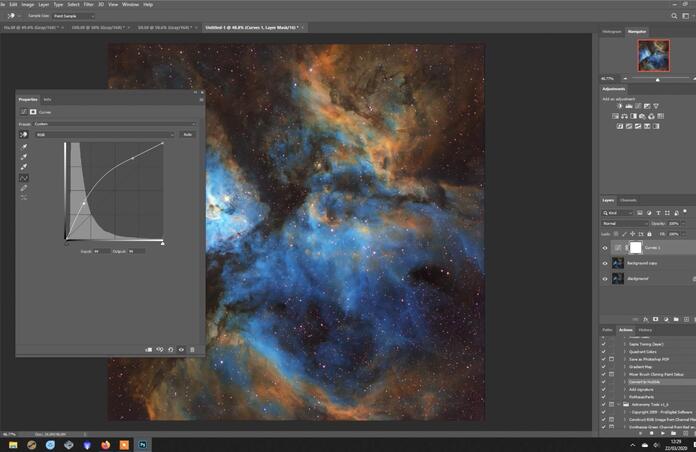Image resolution: width=696 pixels, height=452 pixels.
Task: Expand the Mixer Brush Cloning action
Action: (625, 374)
